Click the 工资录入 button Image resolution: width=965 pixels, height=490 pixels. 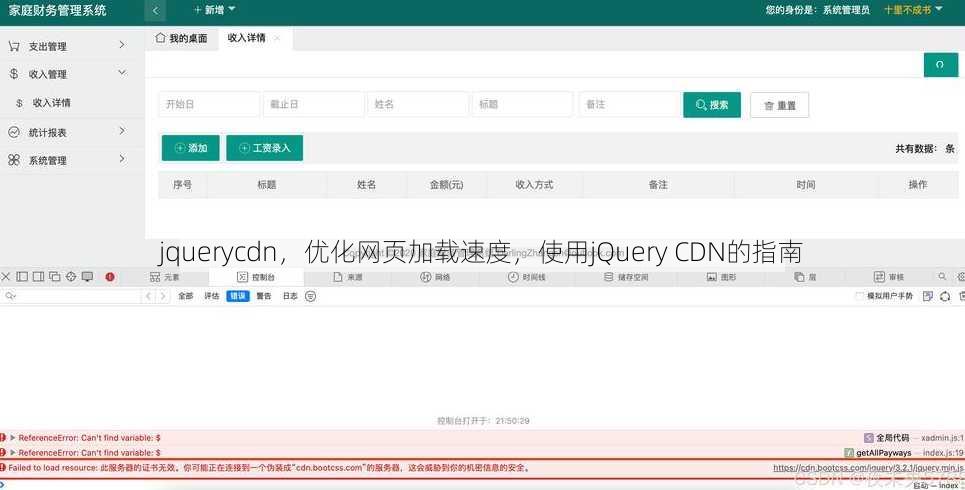point(265,148)
